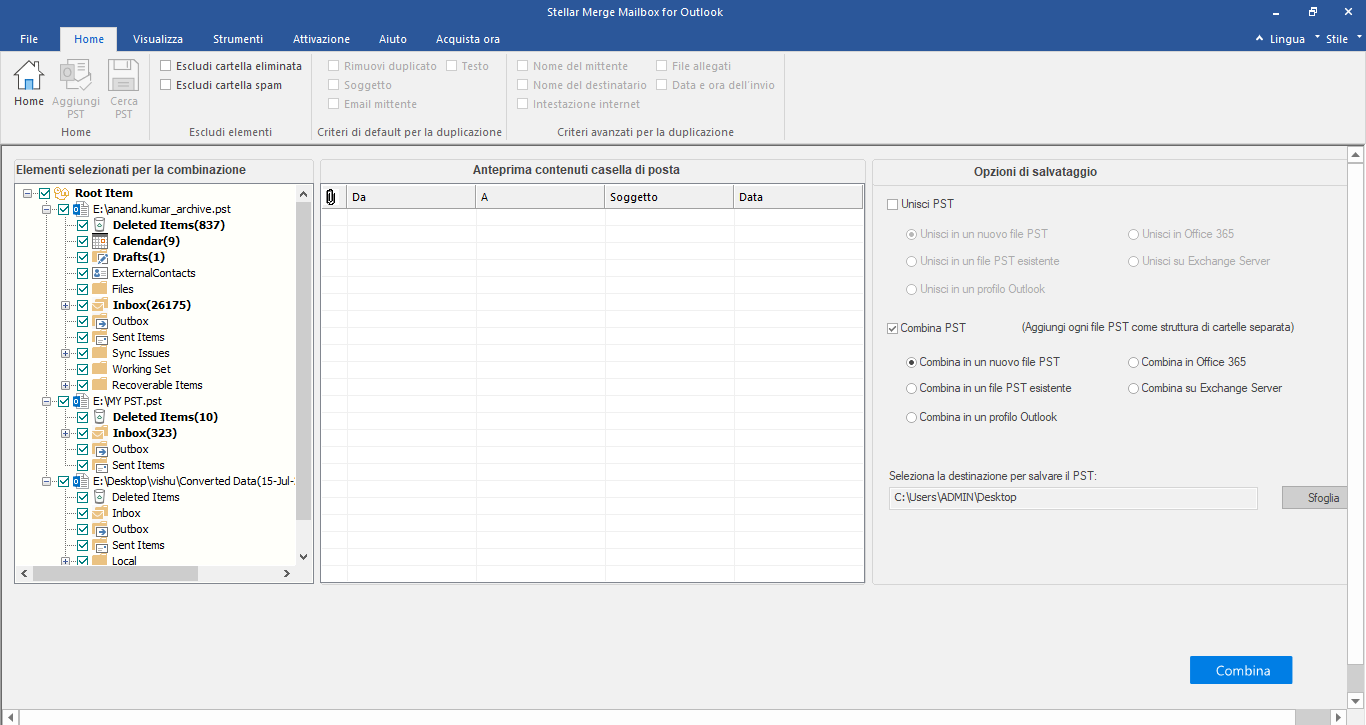This screenshot has width=1366, height=725.
Task: Click the Drafts(1) folder icon
Action: coord(100,257)
